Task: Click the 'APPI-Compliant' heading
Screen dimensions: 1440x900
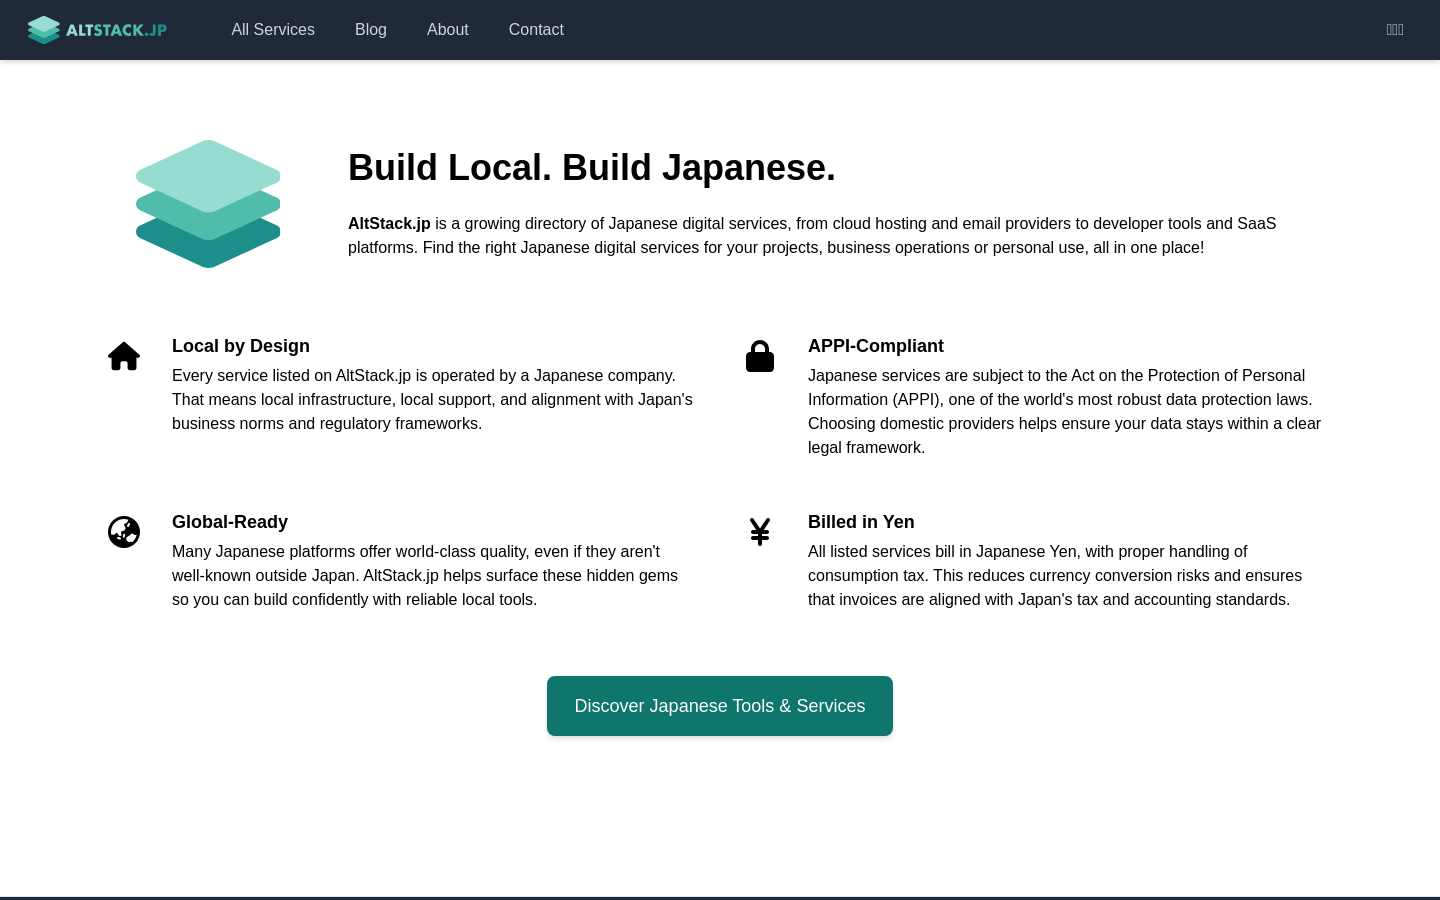Action: (x=876, y=346)
